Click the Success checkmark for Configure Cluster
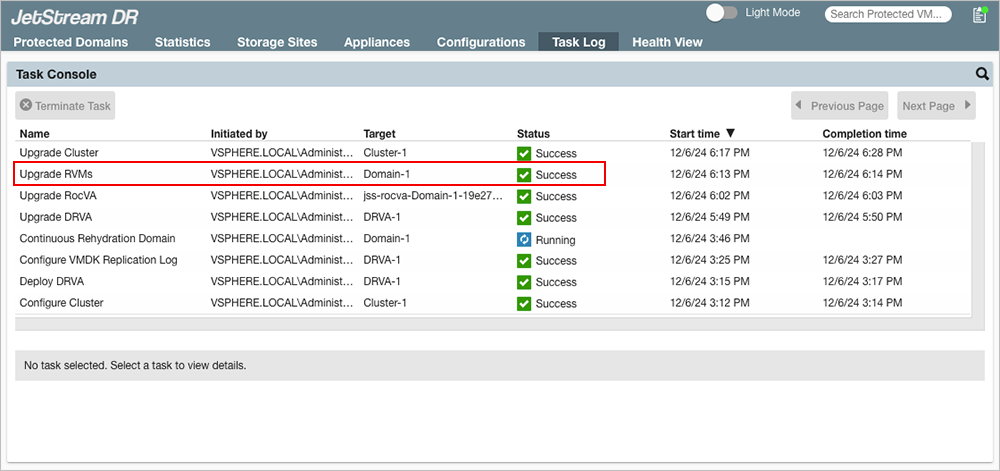This screenshot has height=471, width=1000. [524, 303]
